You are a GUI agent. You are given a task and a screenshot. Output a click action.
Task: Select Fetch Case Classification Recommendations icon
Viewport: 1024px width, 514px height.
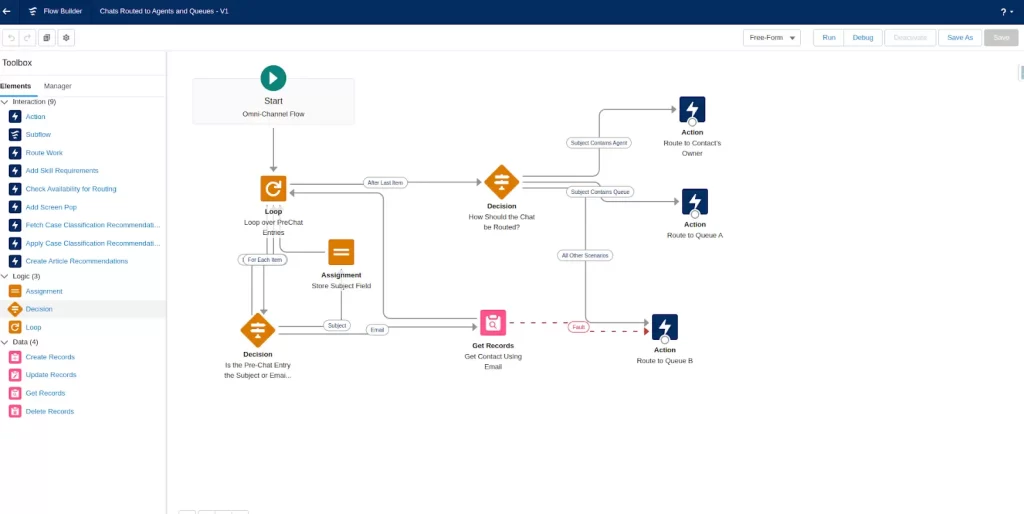[15, 225]
